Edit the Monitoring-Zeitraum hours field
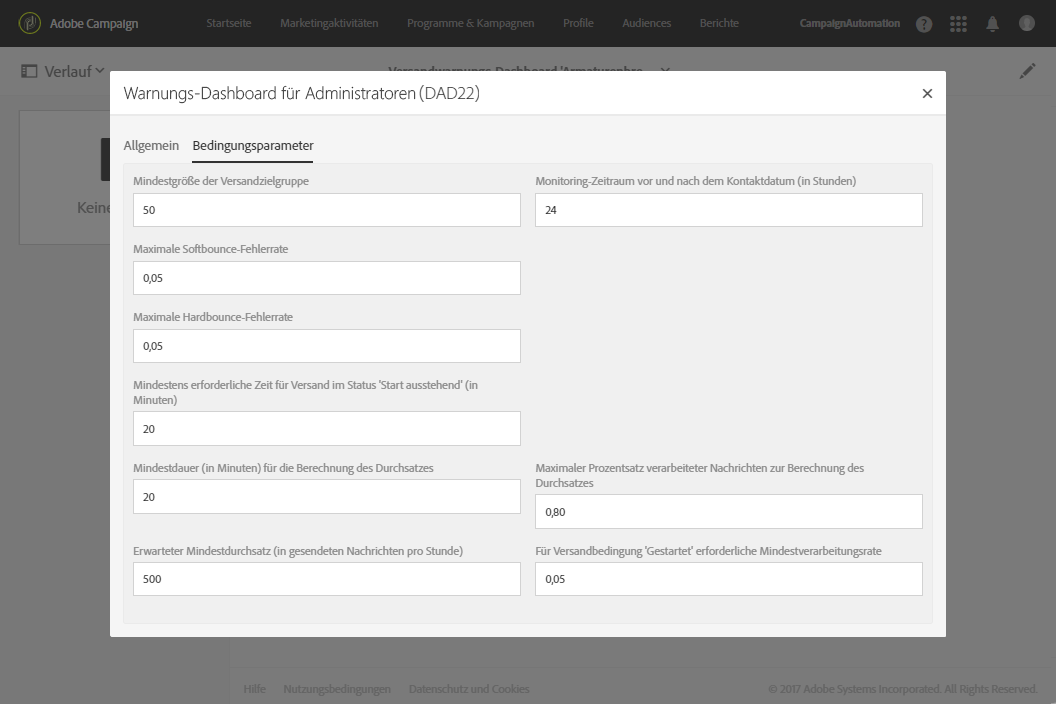 (x=728, y=210)
